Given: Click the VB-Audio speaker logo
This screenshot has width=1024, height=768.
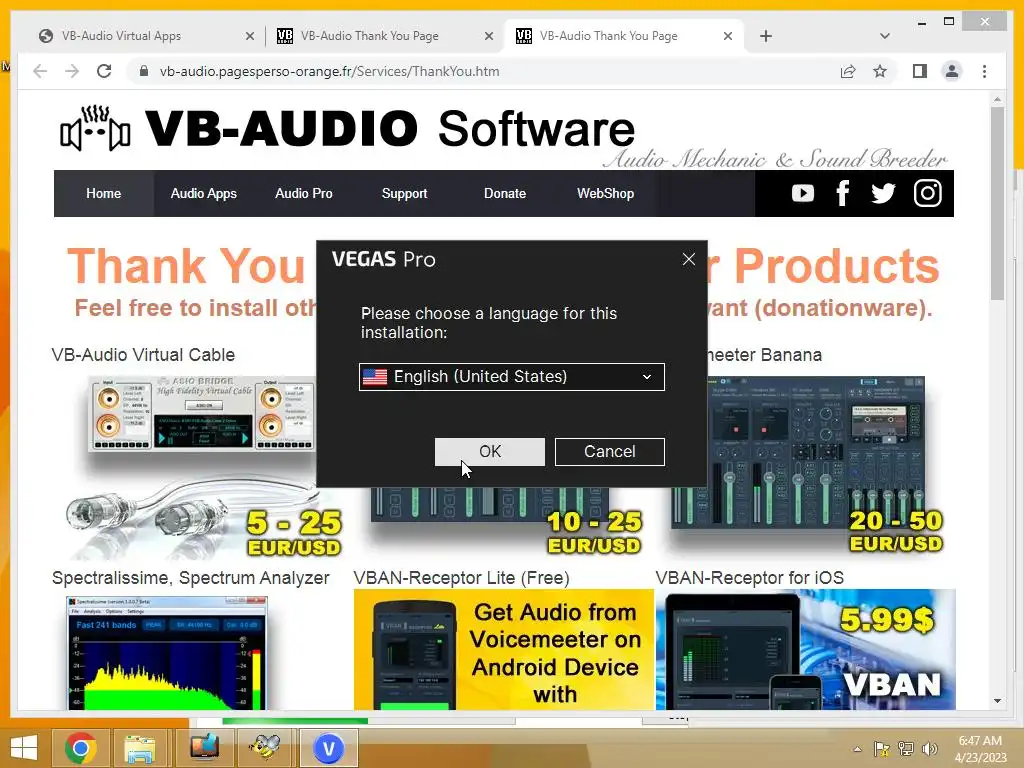Looking at the screenshot, I should (x=95, y=128).
